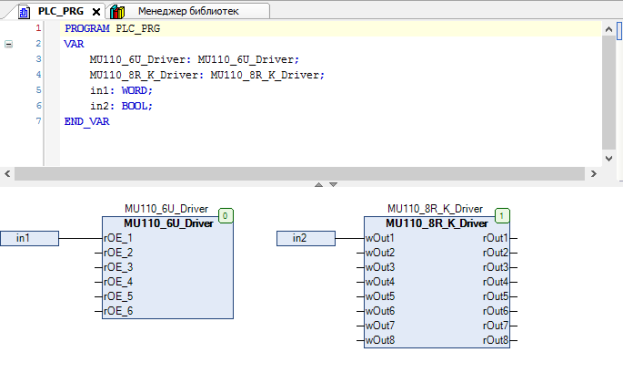Screen dimensions: 623x374
Task: Switch to the PLC_PRG tab
Action: [x=61, y=11]
